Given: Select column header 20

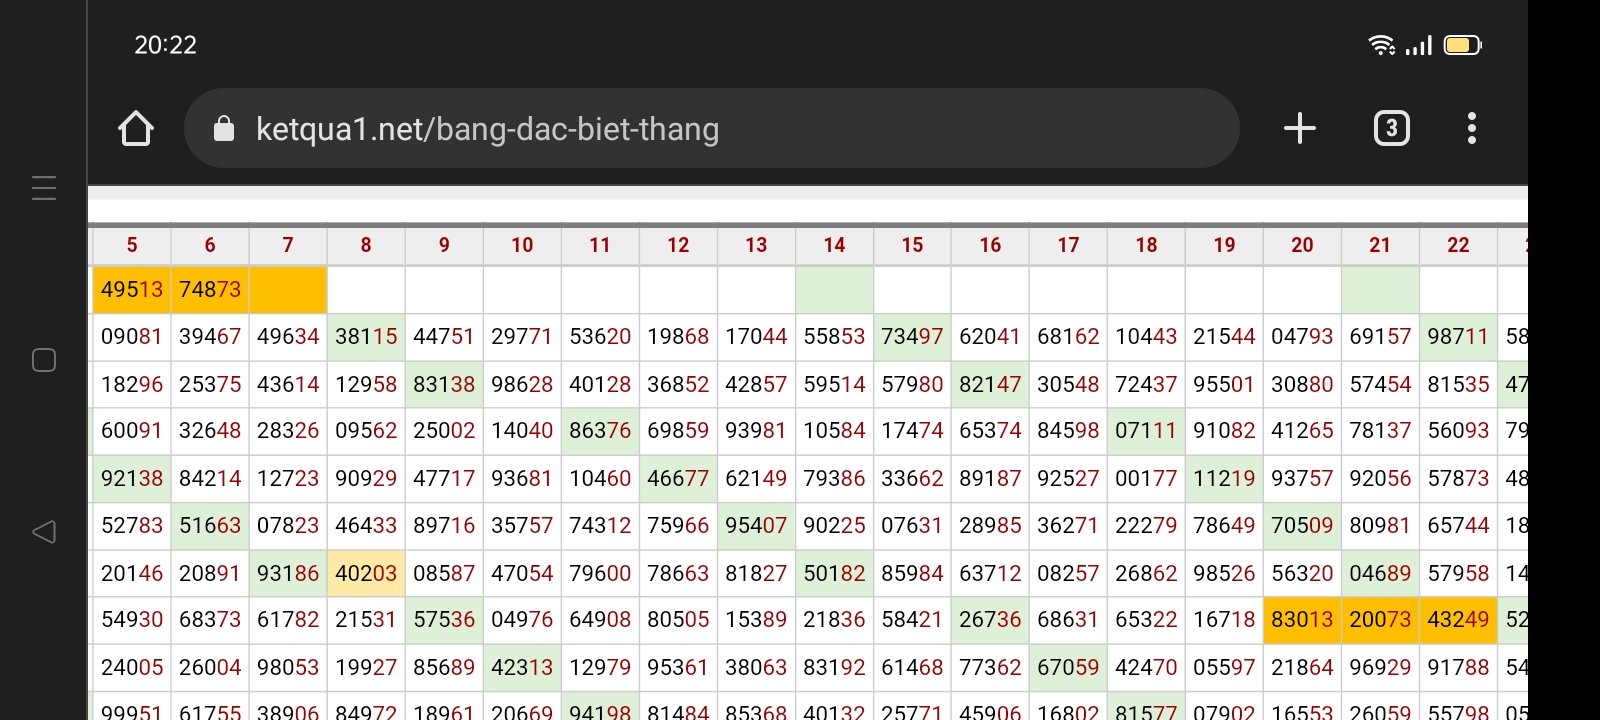Looking at the screenshot, I should pyautogui.click(x=1302, y=245).
